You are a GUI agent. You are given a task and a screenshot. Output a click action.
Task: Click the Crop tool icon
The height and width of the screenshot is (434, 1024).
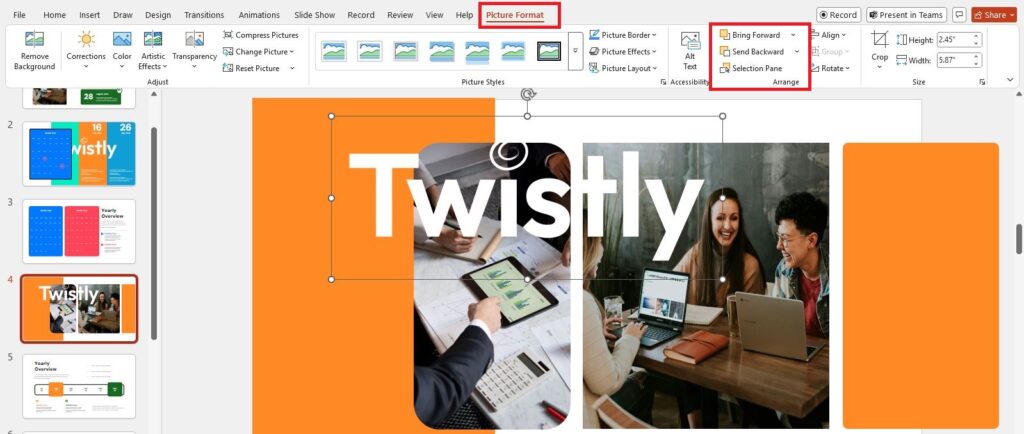coord(880,40)
